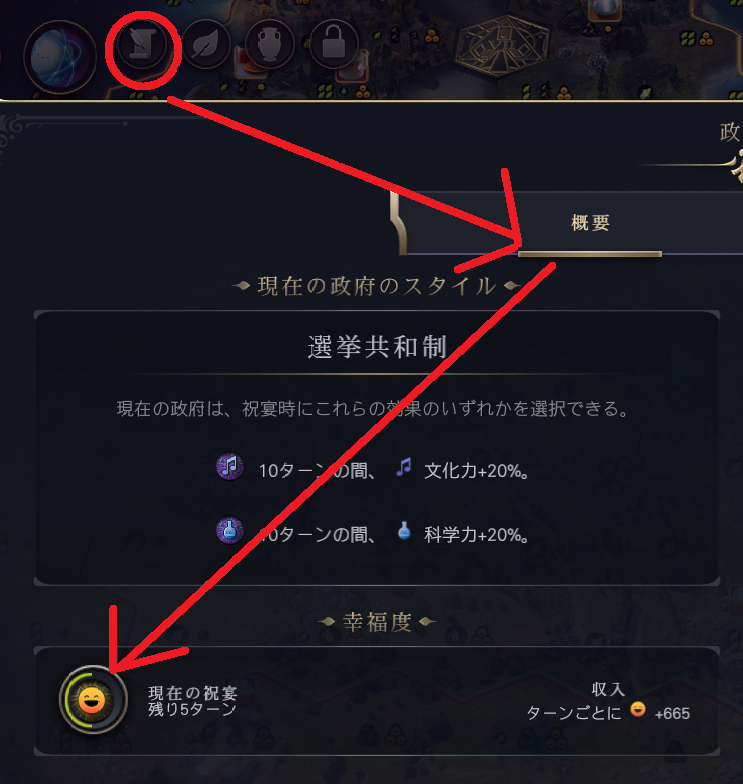
Task: Open the world globe icon
Action: coord(60,57)
